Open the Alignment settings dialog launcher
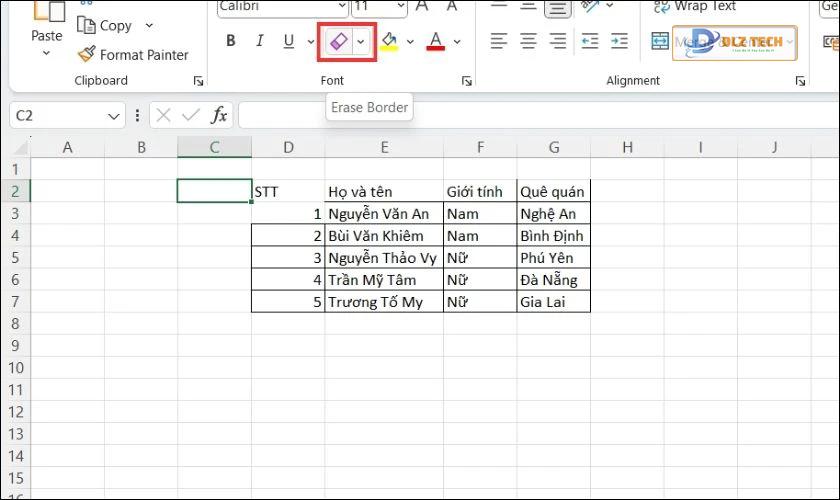The width and height of the screenshot is (840, 500). pos(800,81)
